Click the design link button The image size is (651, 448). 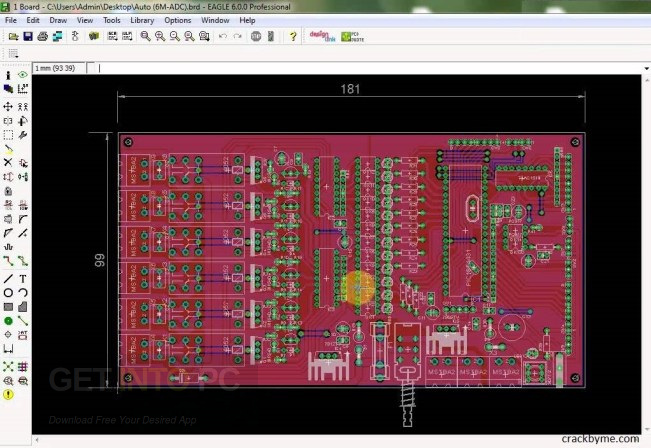pyautogui.click(x=323, y=37)
